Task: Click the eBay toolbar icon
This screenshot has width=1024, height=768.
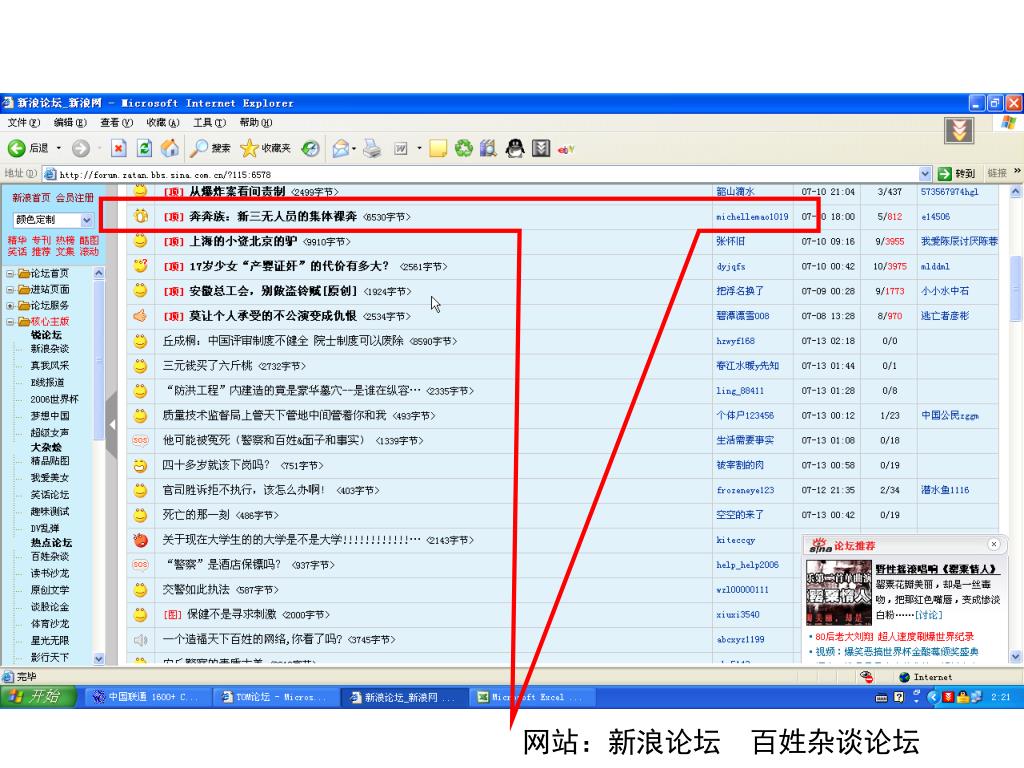Action: coord(566,150)
